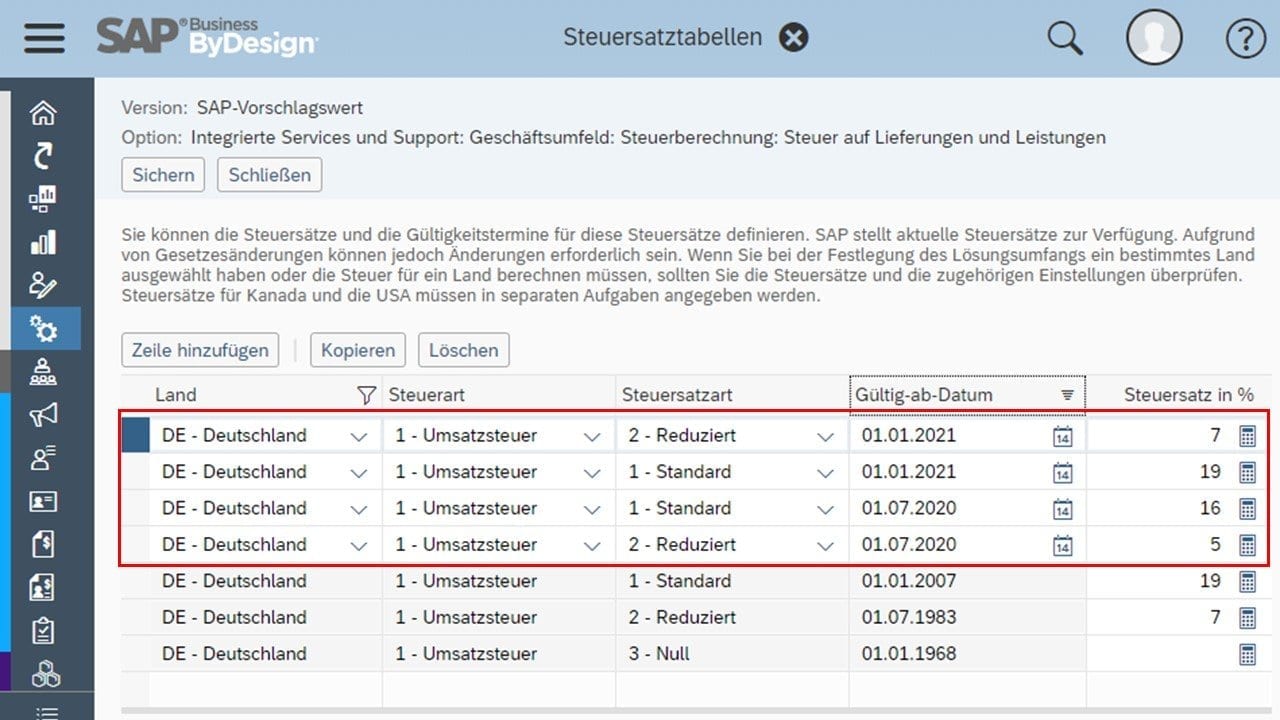
Task: Open calendar picker for first 01.01.2021 row
Action: coord(1062,436)
